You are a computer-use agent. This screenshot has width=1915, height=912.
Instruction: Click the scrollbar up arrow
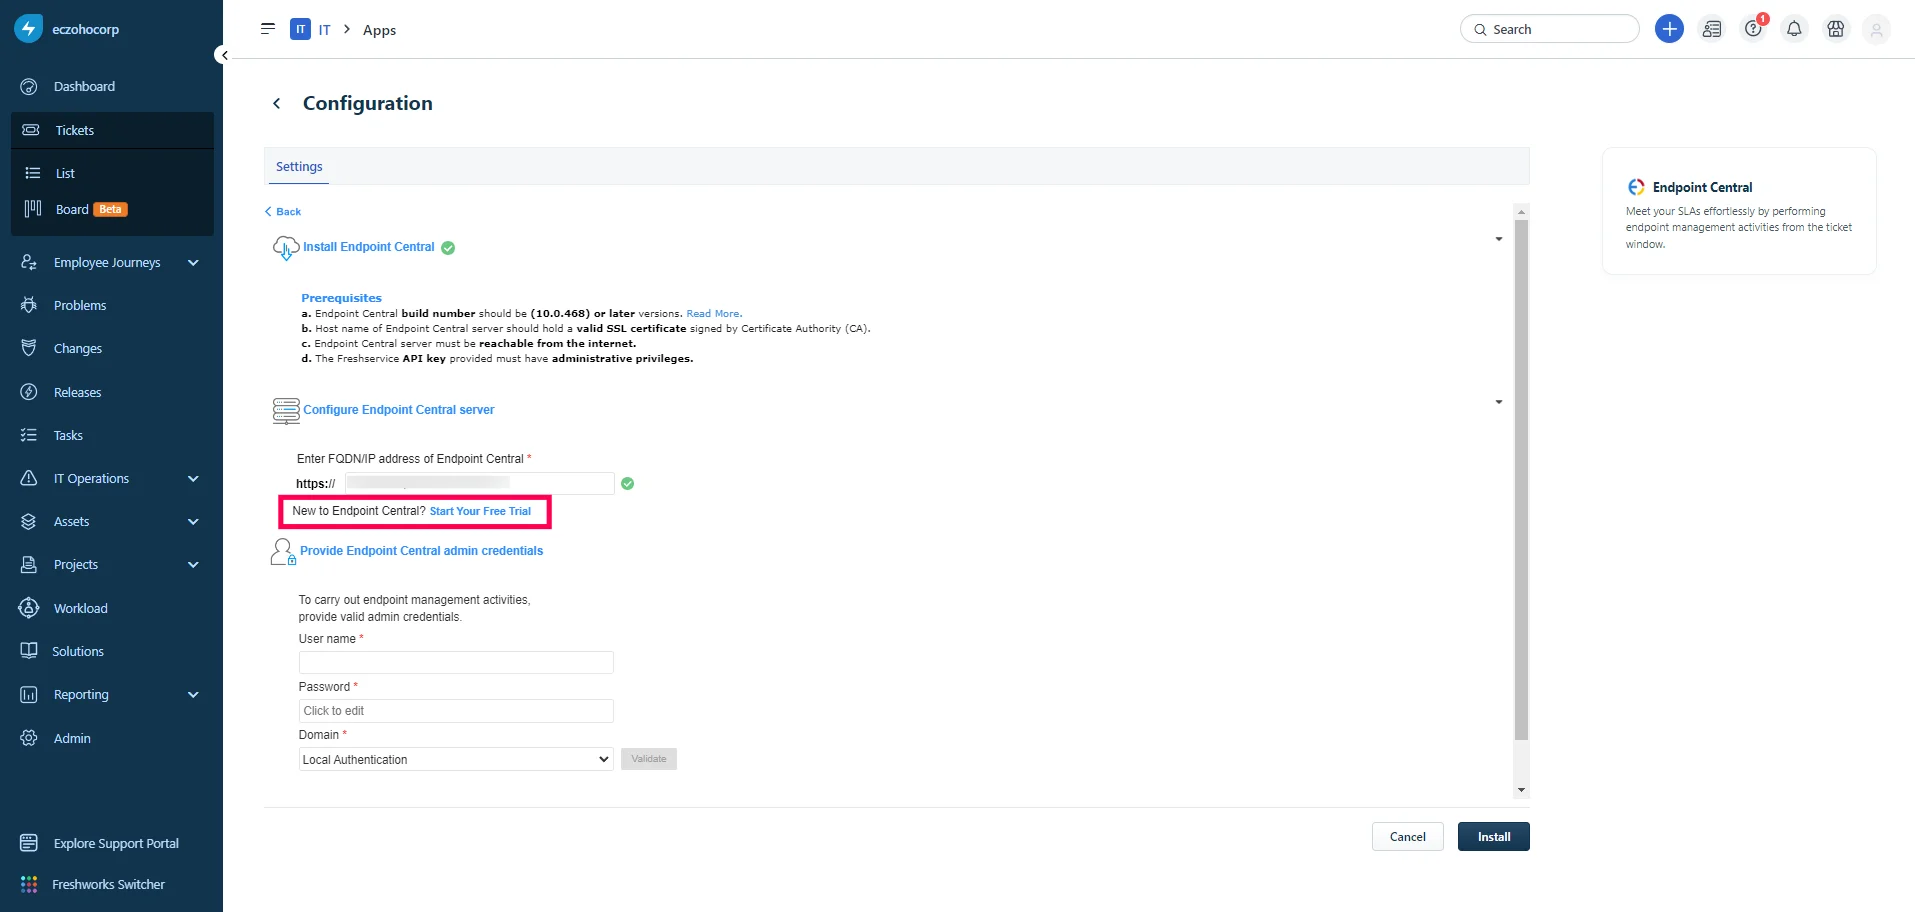1521,211
